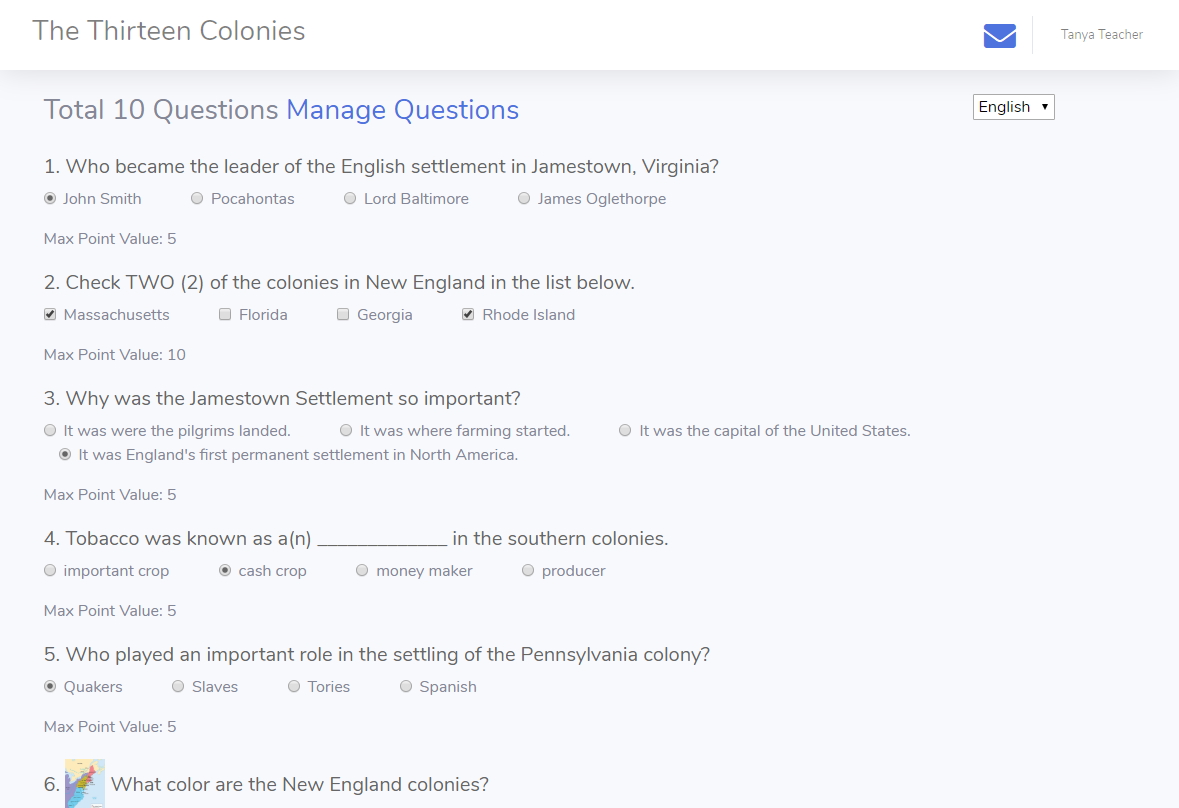Click the colonies map thumbnail in question 6
The width and height of the screenshot is (1179, 808).
click(x=85, y=783)
